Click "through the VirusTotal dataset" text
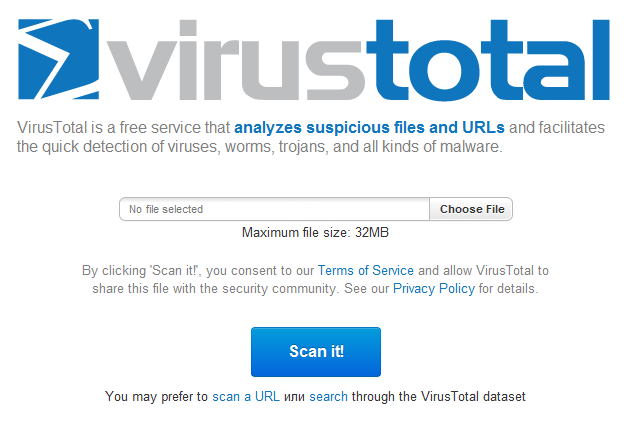 [x=439, y=397]
